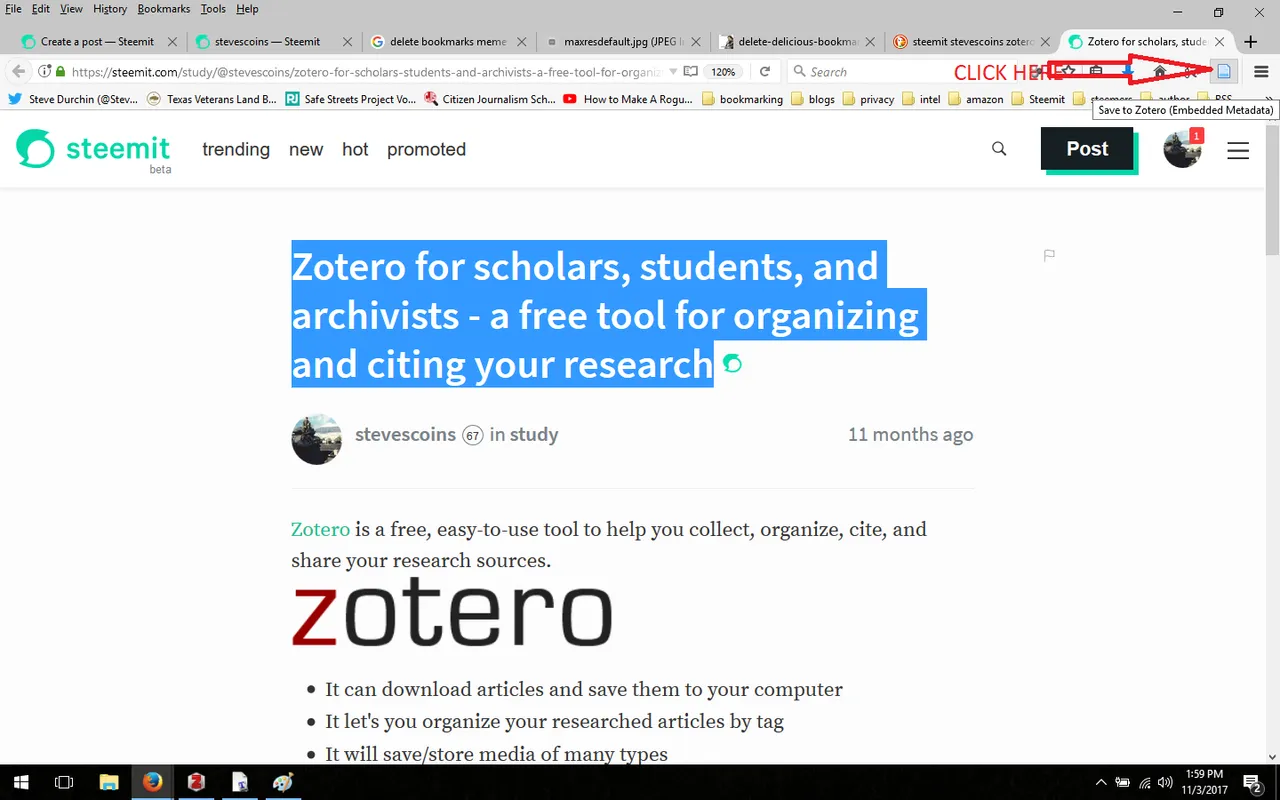Close the 'stevescoins — Steemit' tab
The image size is (1280, 800).
pos(347,42)
